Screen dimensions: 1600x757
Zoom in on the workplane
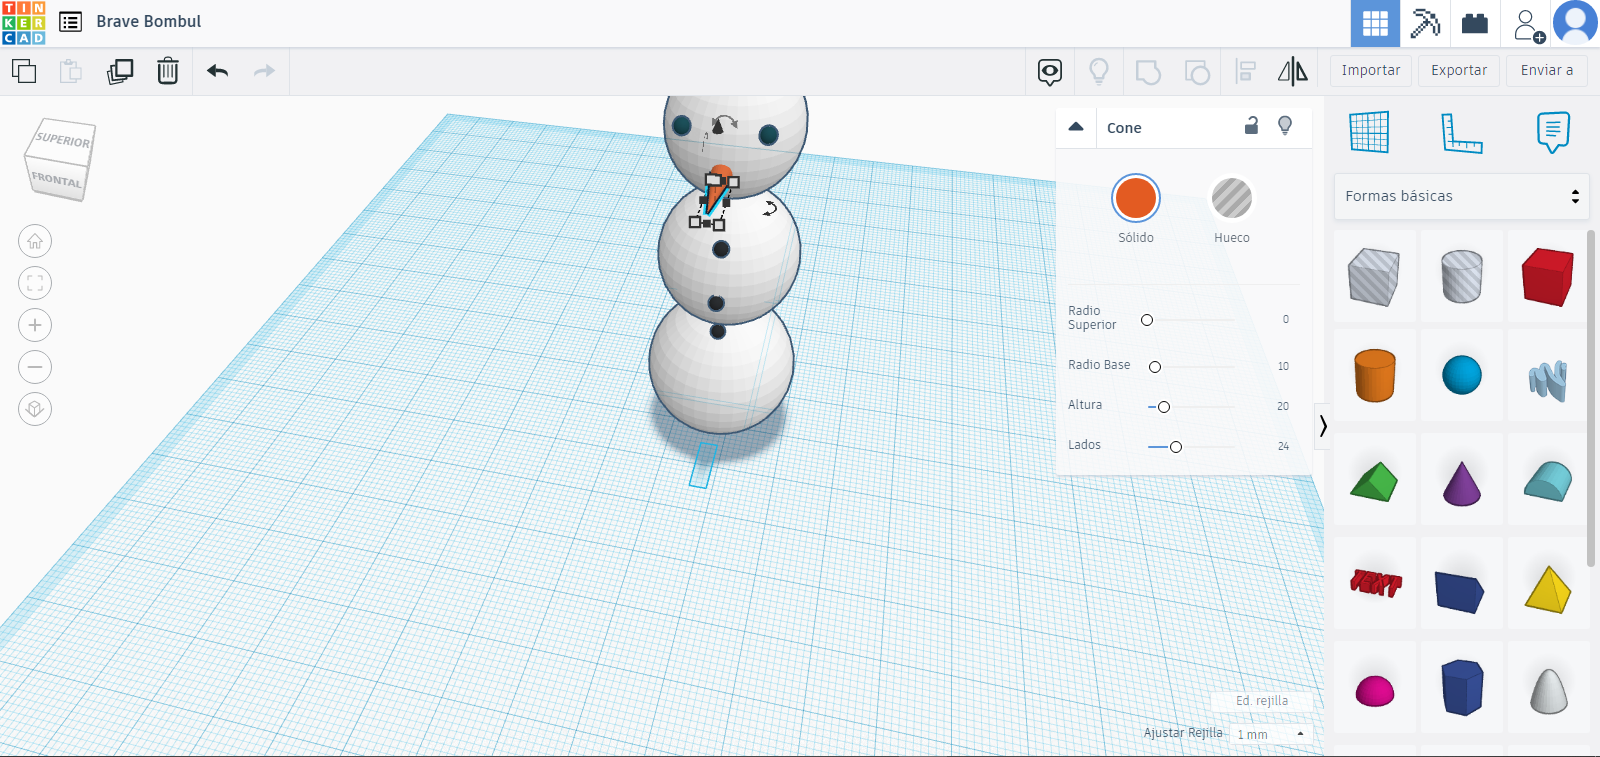[x=35, y=325]
